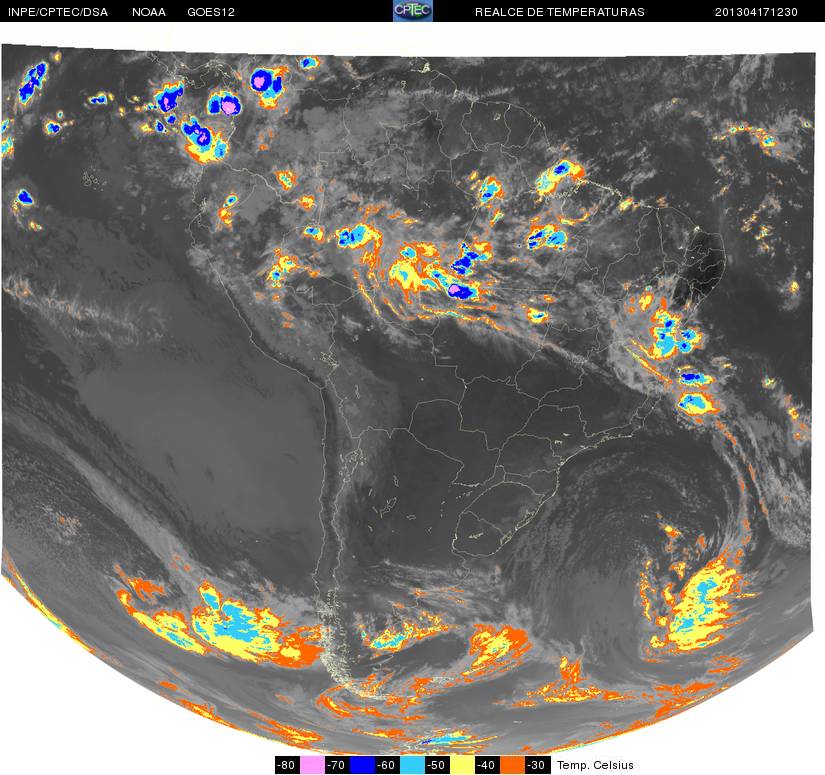Click the -80 legend value
825x775 pixels.
click(x=287, y=765)
